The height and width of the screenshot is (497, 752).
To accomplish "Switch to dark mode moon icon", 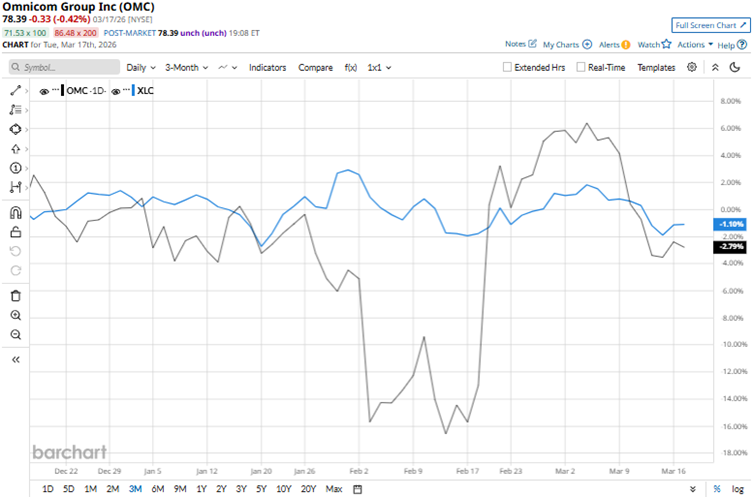I will [735, 67].
